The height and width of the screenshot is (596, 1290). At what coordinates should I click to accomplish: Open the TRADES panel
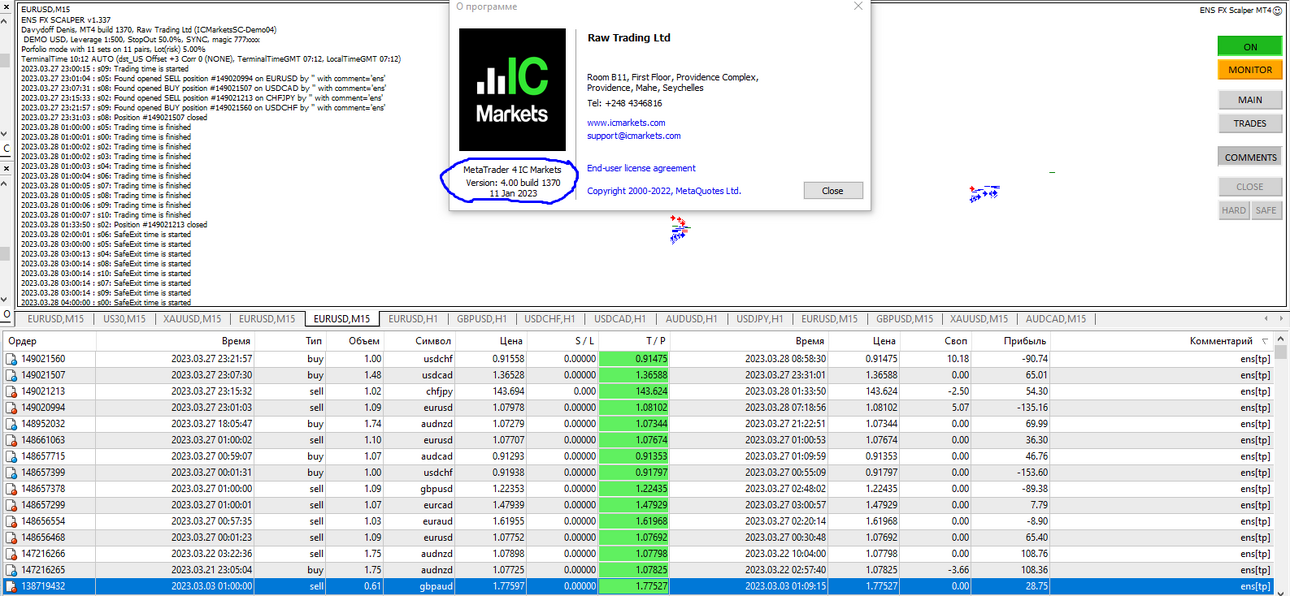click(x=1249, y=124)
